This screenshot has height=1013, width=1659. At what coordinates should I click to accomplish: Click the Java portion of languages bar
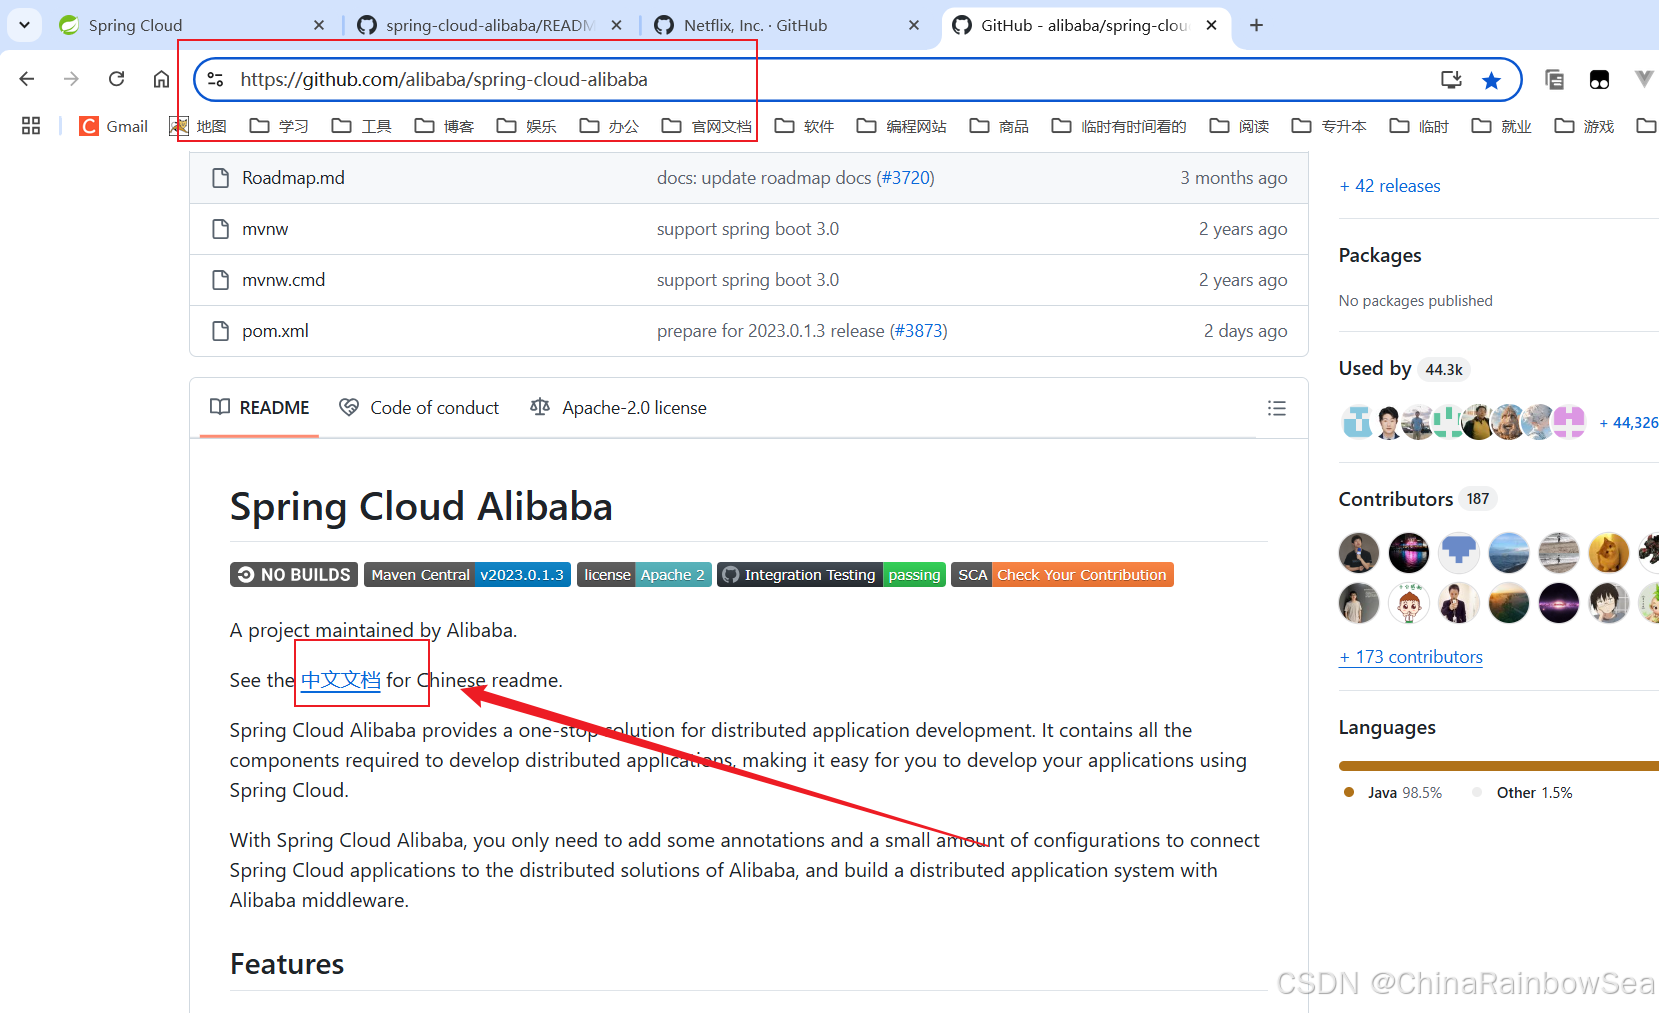point(1498,766)
